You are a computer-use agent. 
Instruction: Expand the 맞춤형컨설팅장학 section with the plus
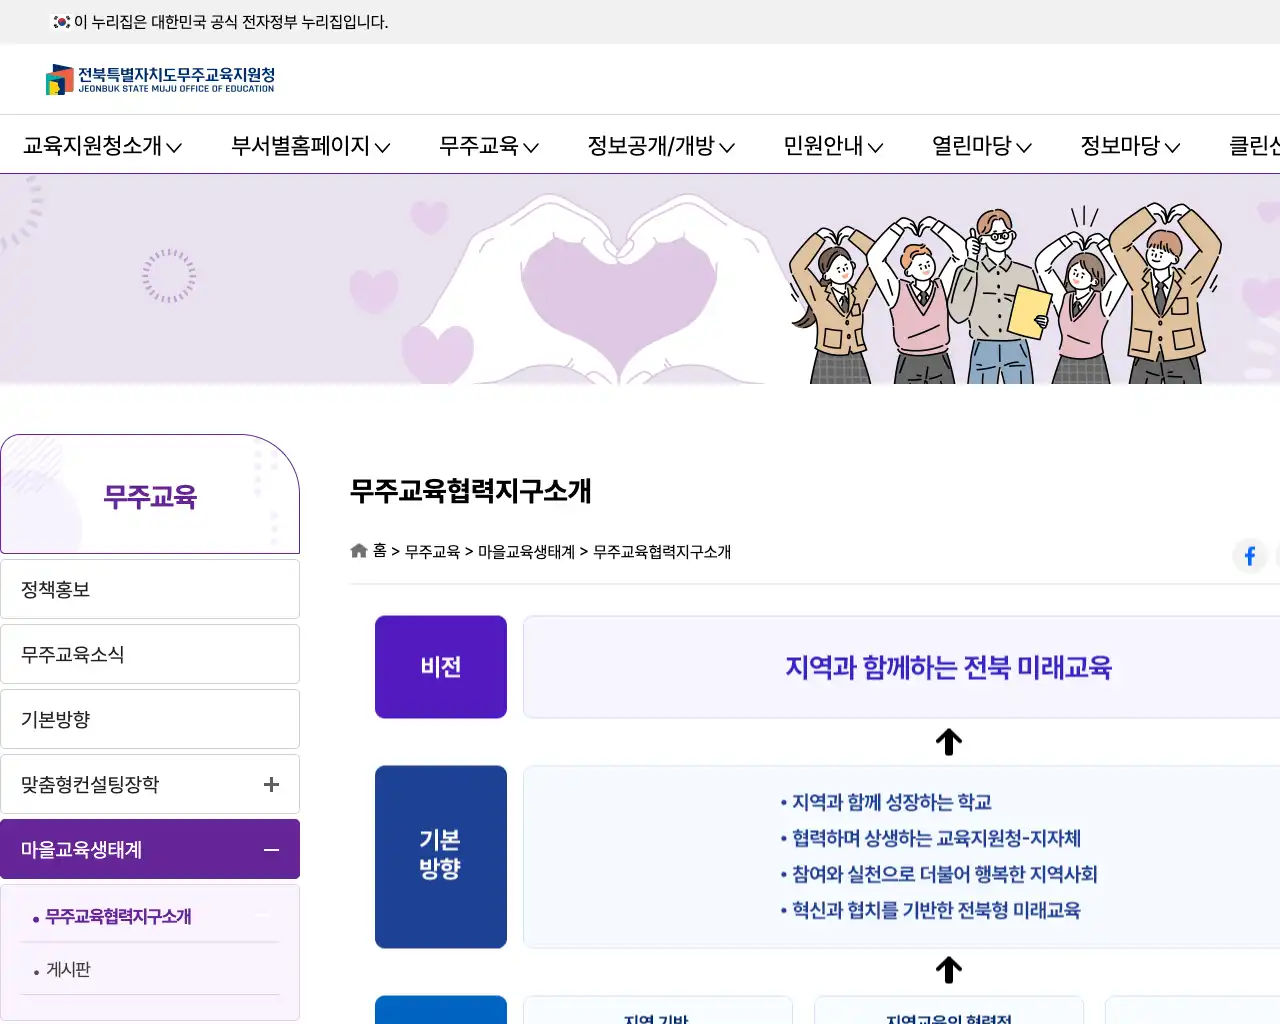tap(270, 784)
